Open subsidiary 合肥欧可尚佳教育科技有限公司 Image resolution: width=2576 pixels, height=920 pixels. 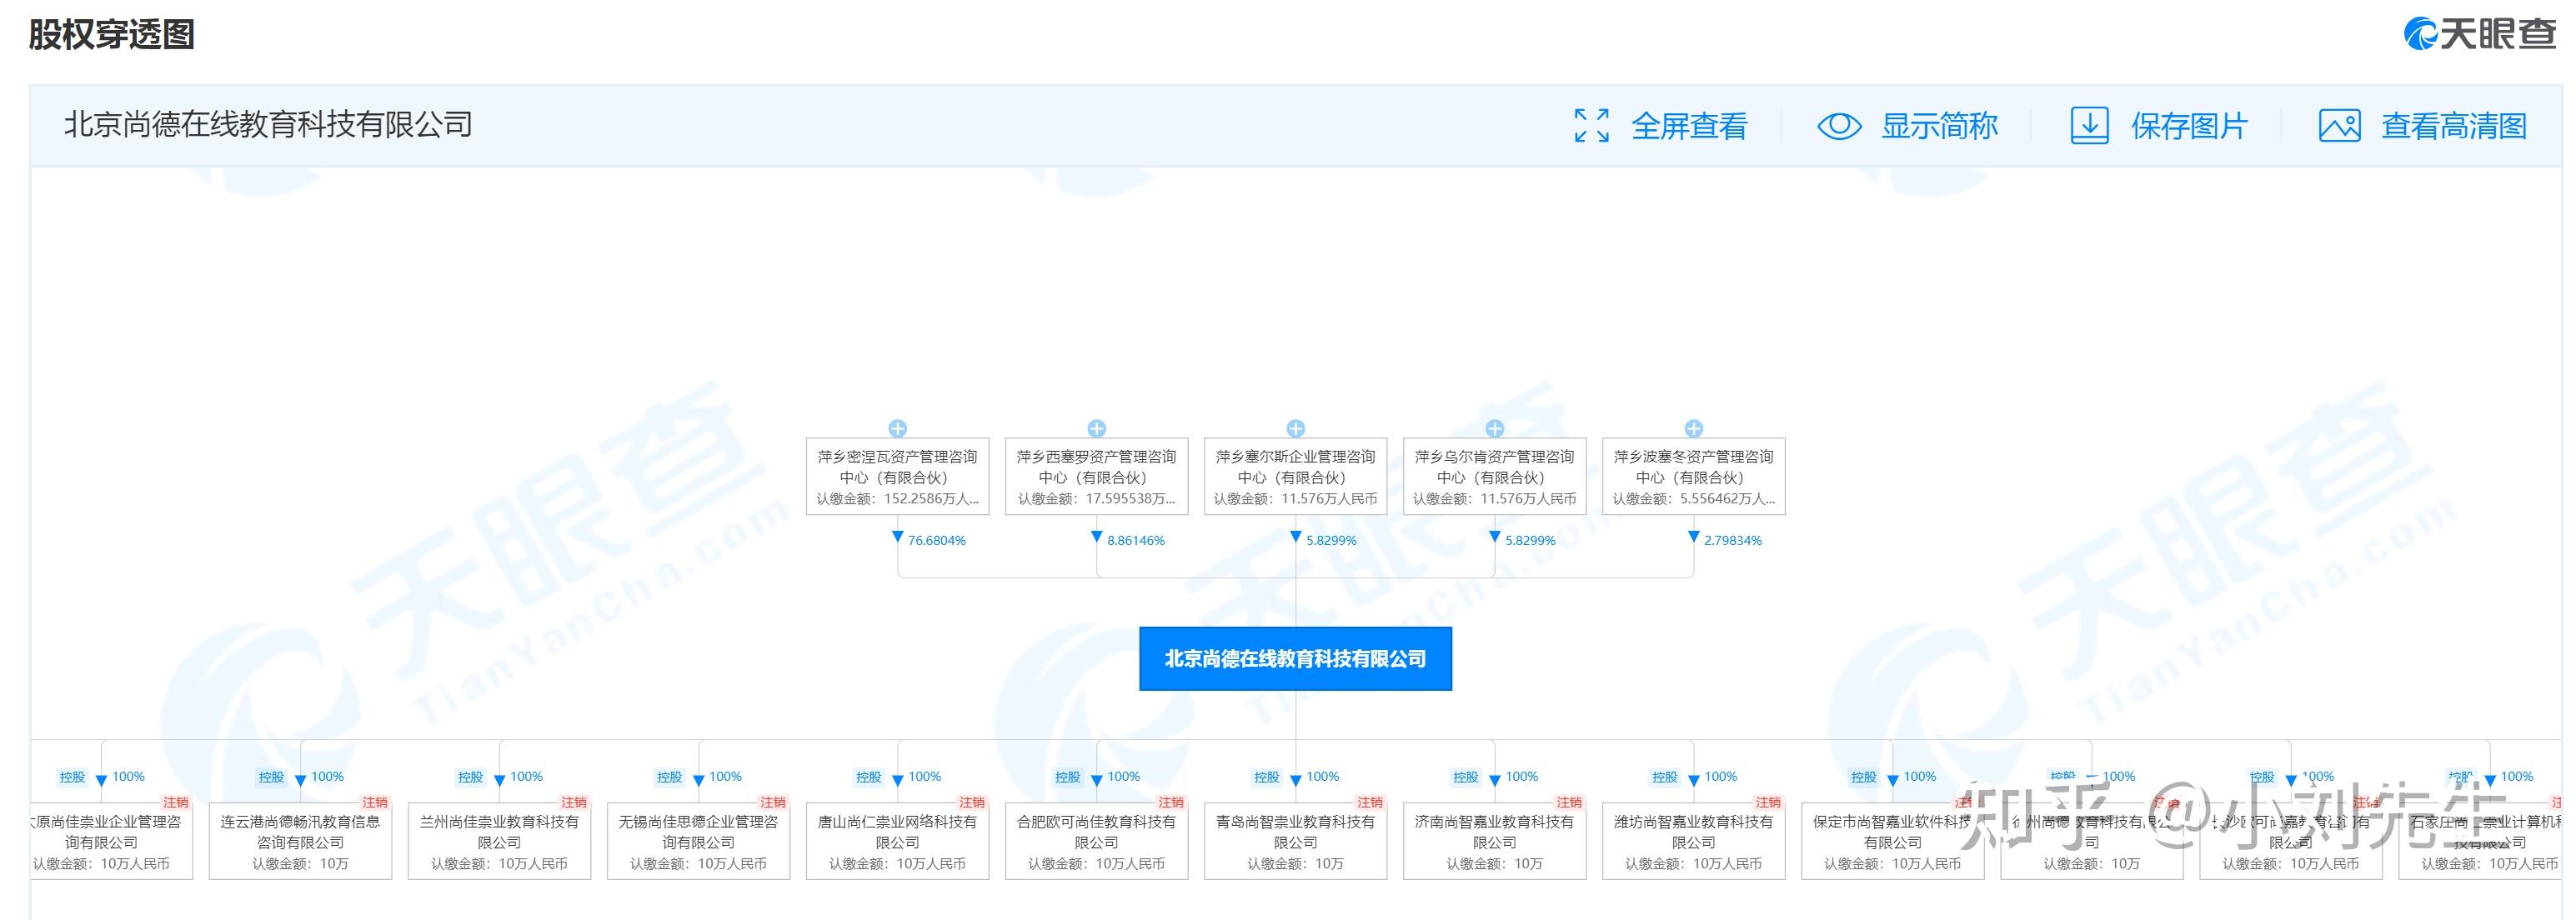(x=1097, y=841)
